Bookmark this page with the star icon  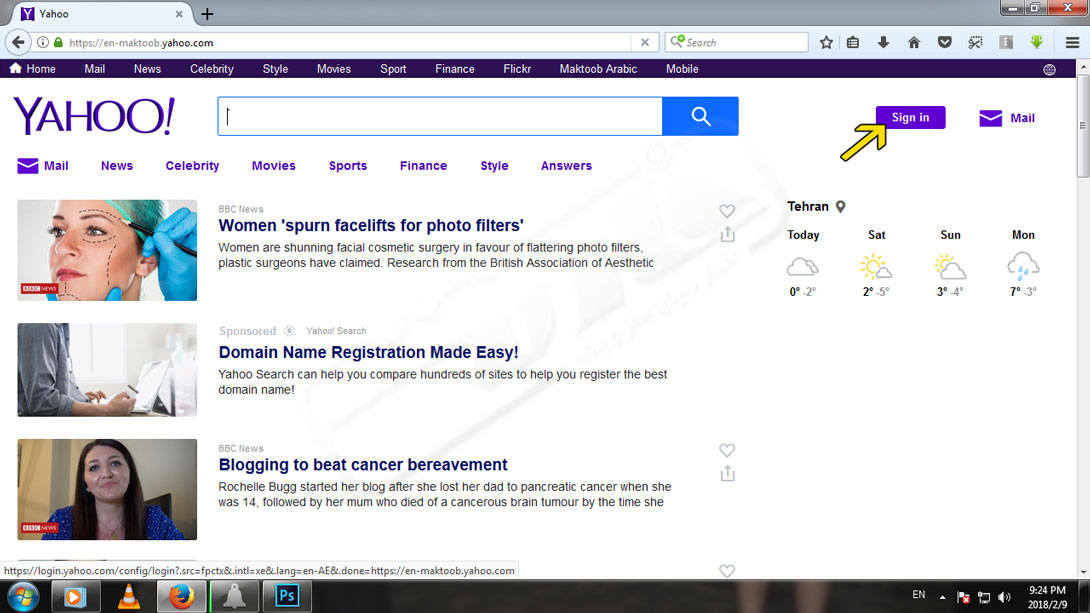click(x=826, y=42)
